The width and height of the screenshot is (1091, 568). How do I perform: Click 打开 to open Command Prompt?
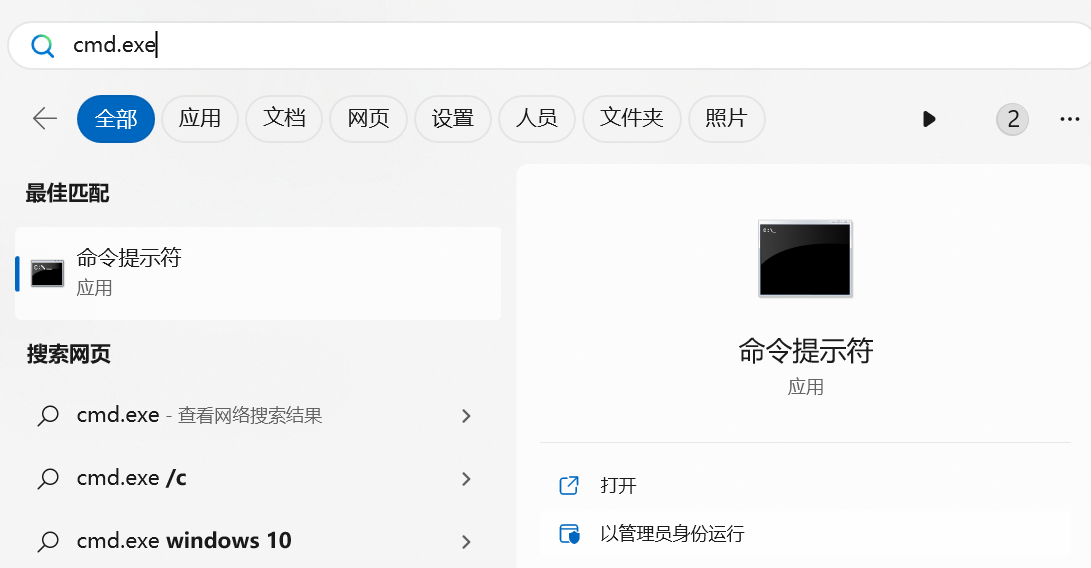coord(805,485)
